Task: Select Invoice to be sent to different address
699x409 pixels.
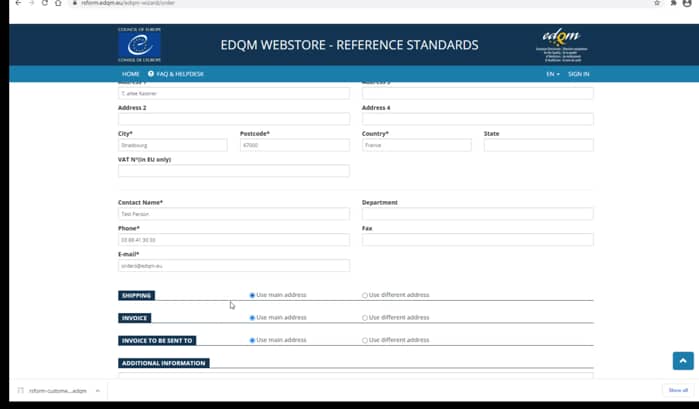Action: (365, 340)
